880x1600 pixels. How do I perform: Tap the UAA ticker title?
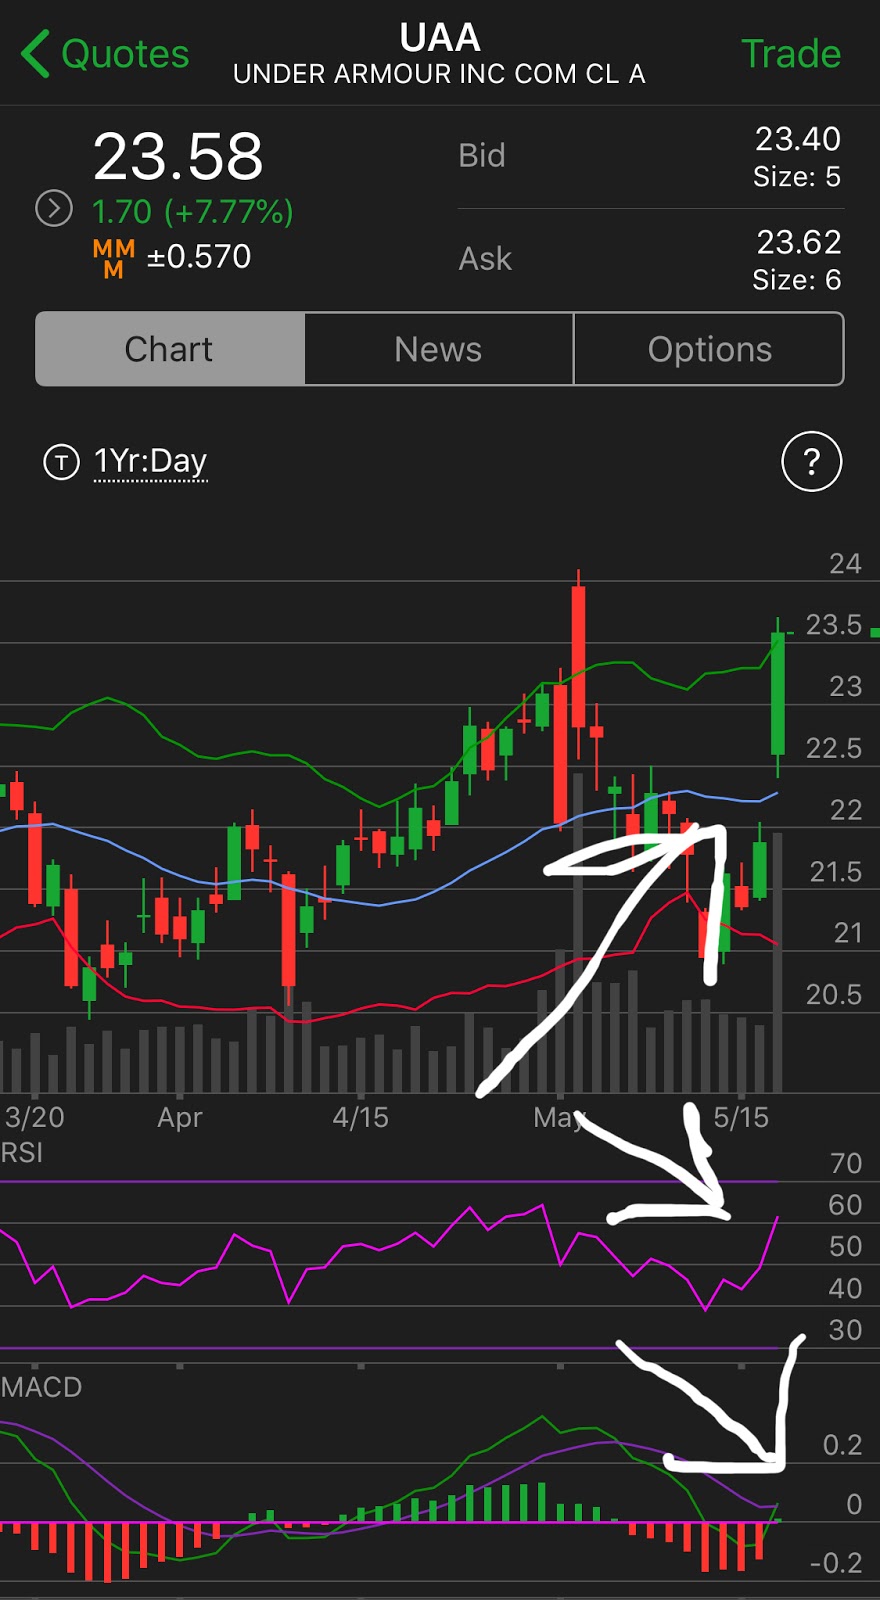[440, 38]
